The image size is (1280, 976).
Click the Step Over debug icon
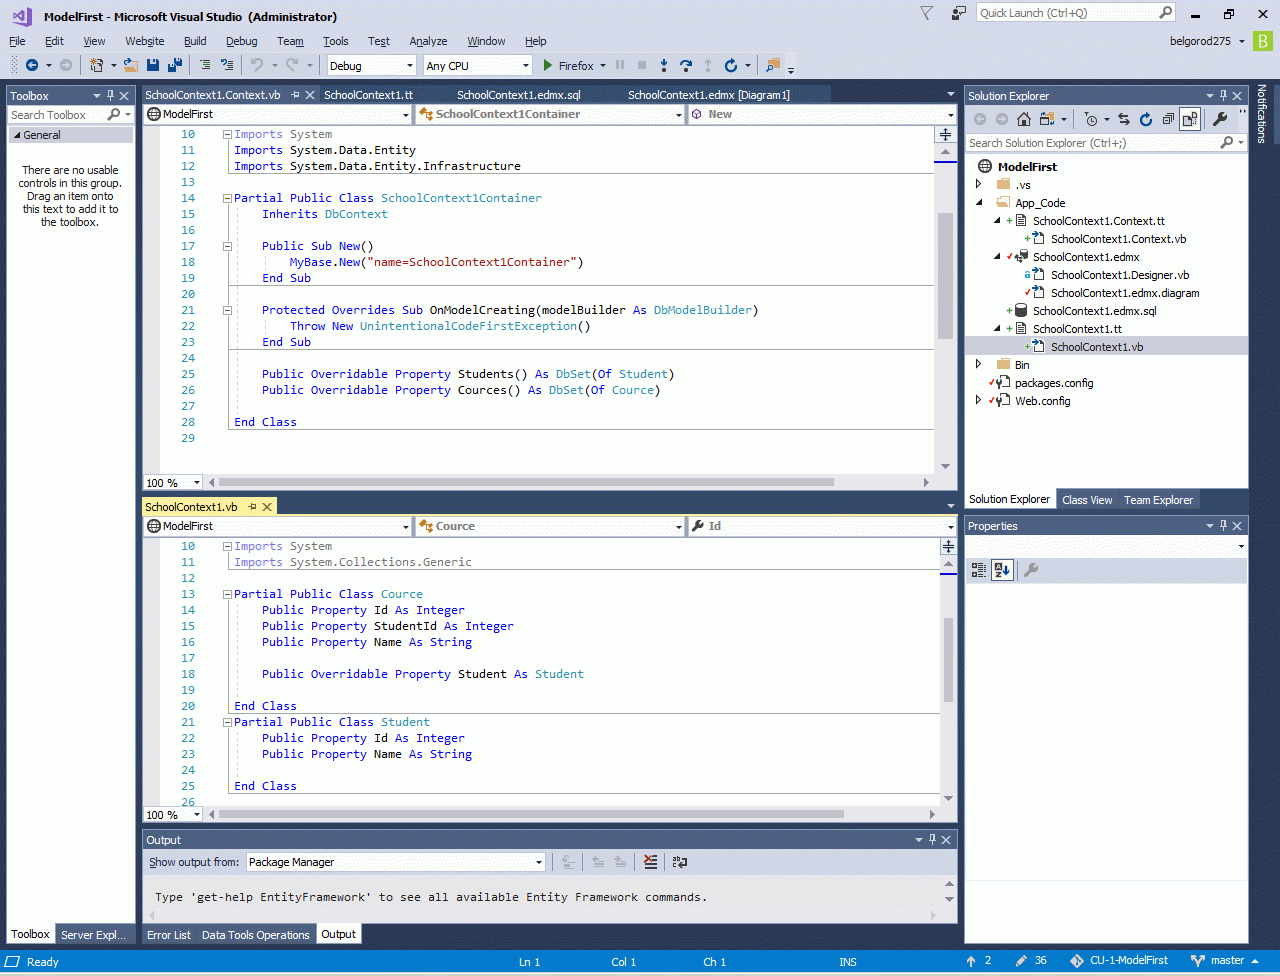coord(686,65)
